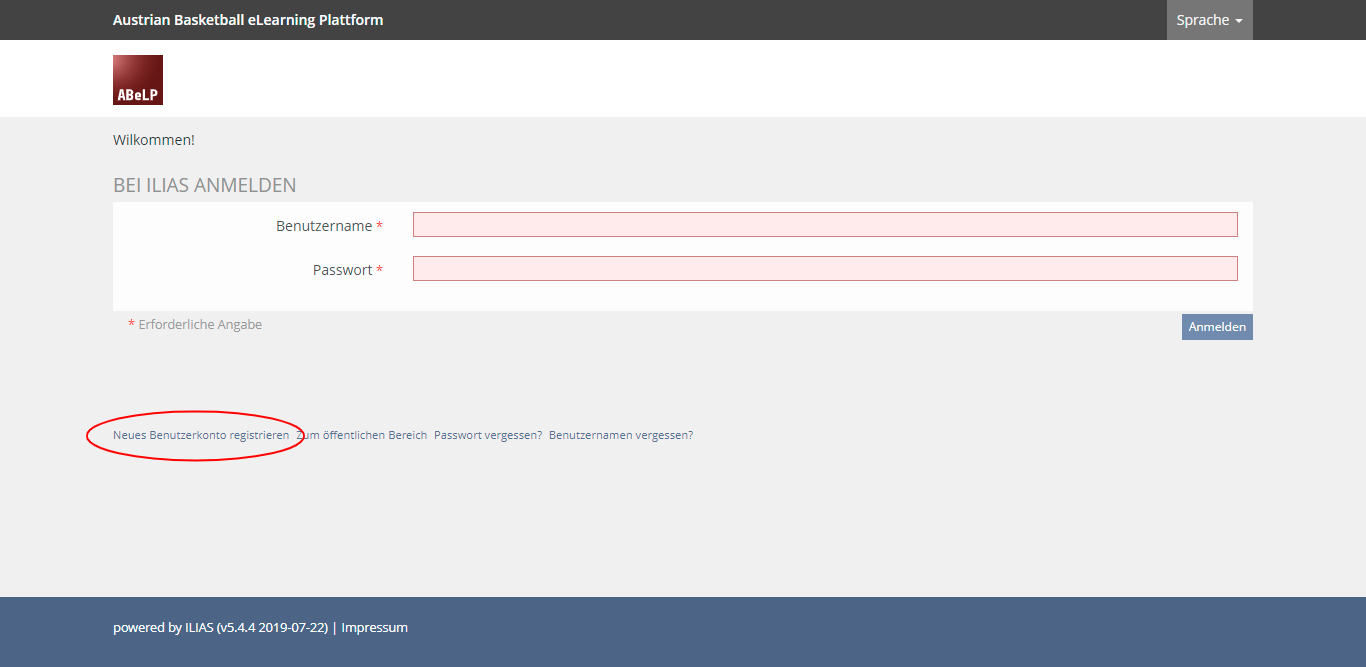Click the Passwort vergessen? link
The height and width of the screenshot is (667, 1366).
tap(488, 436)
